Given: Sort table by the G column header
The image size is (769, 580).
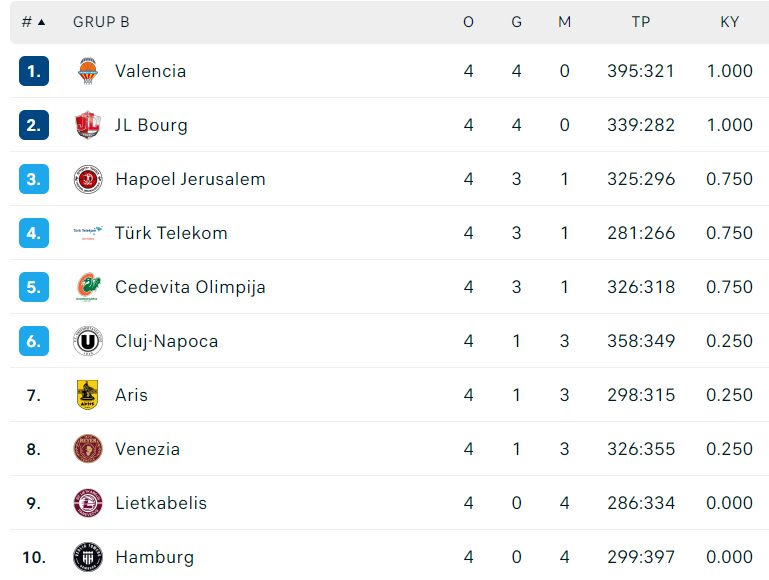Looking at the screenshot, I should tap(516, 22).
